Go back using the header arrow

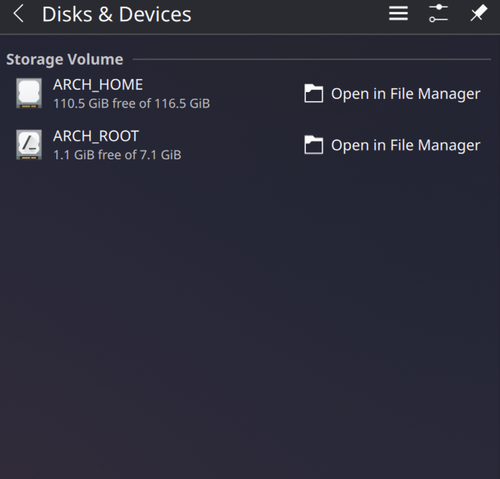click(x=19, y=14)
